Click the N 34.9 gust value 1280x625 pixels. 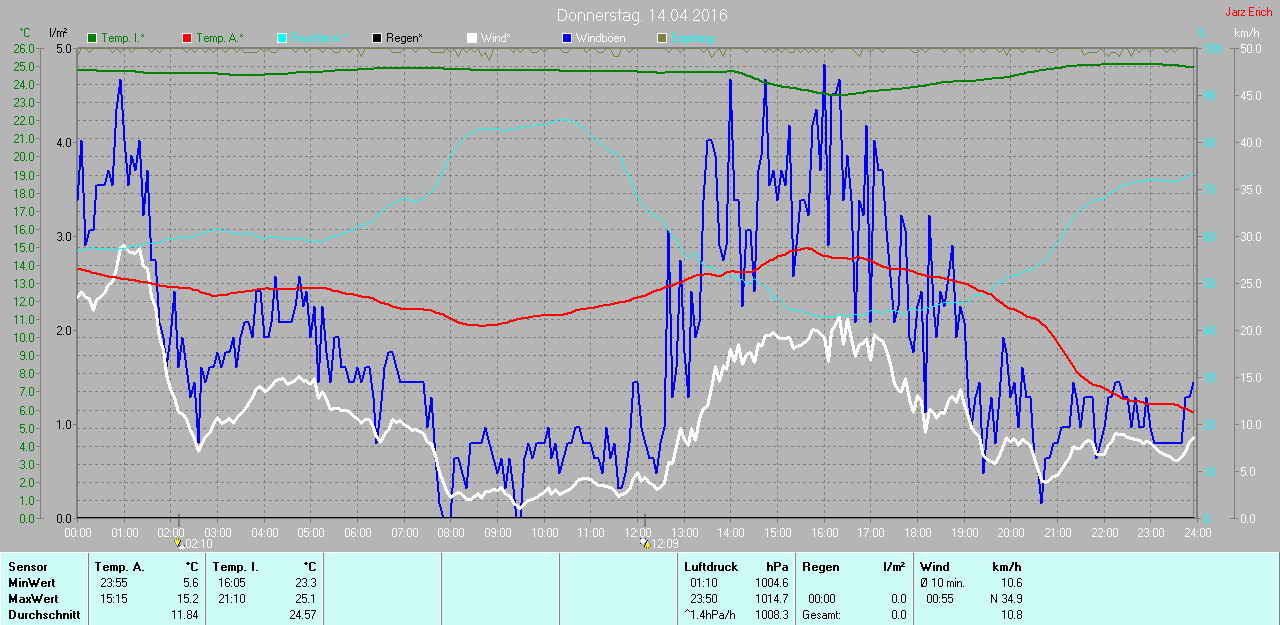click(1004, 599)
